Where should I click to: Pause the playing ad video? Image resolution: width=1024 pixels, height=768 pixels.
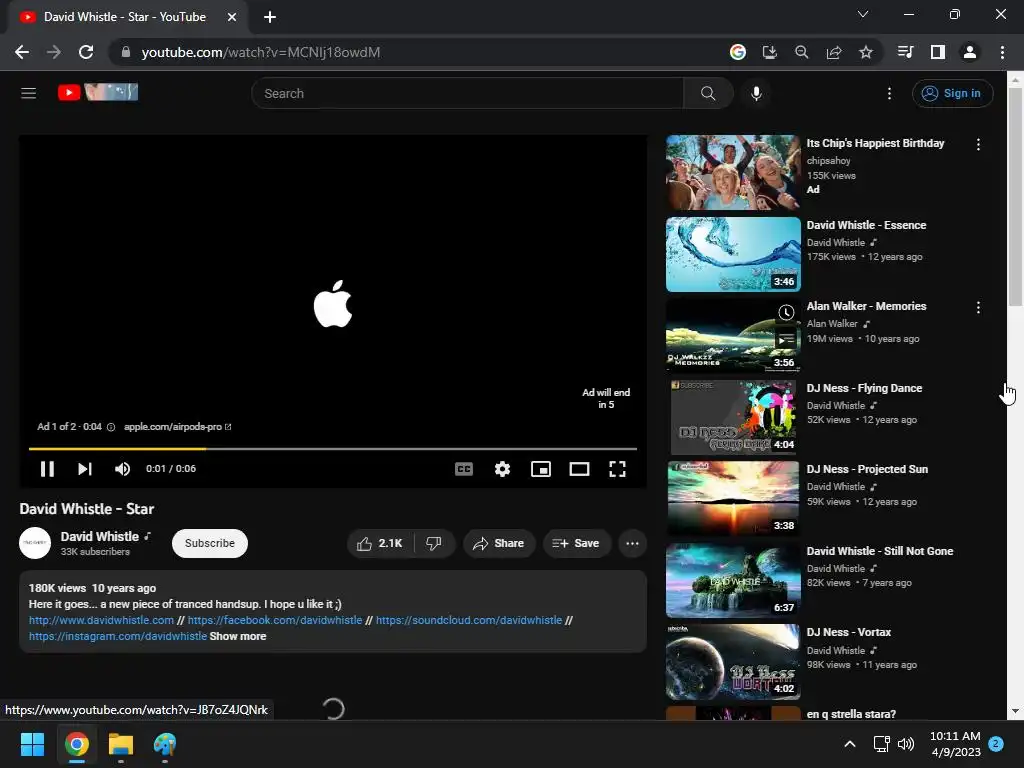(47, 469)
